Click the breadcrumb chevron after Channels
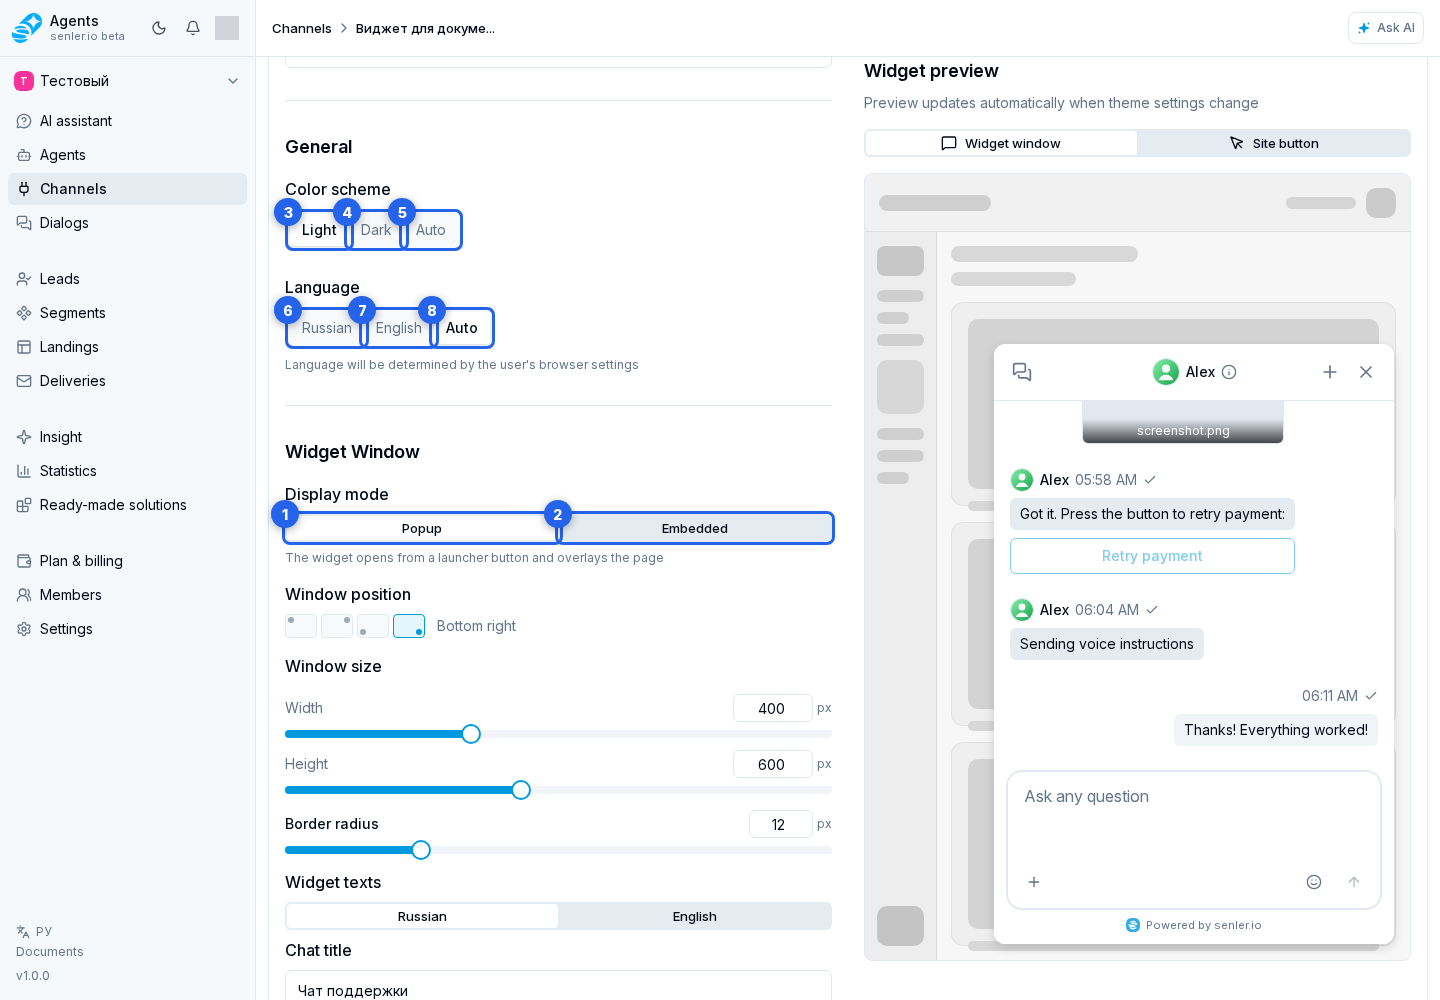The width and height of the screenshot is (1440, 1000). point(343,28)
